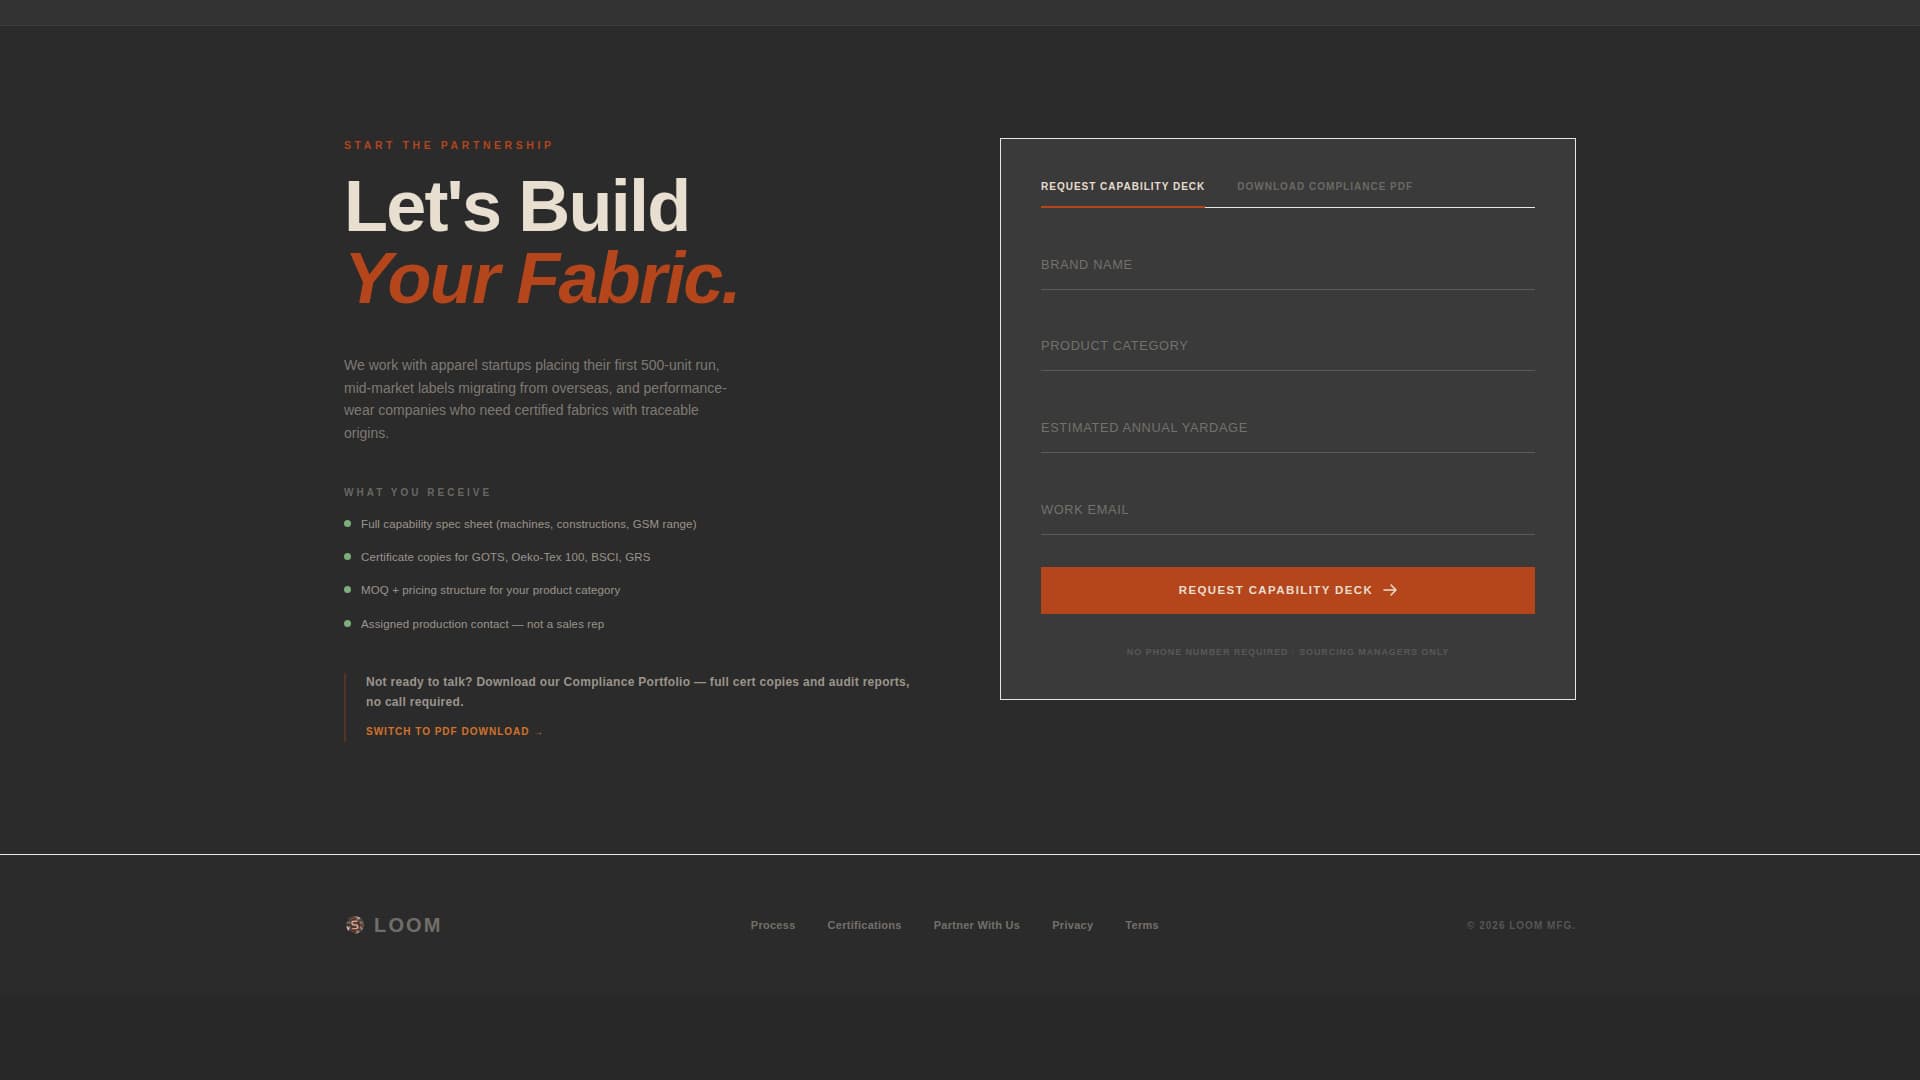Image resolution: width=1920 pixels, height=1080 pixels.
Task: Open the Partner With Us link
Action: click(x=976, y=925)
